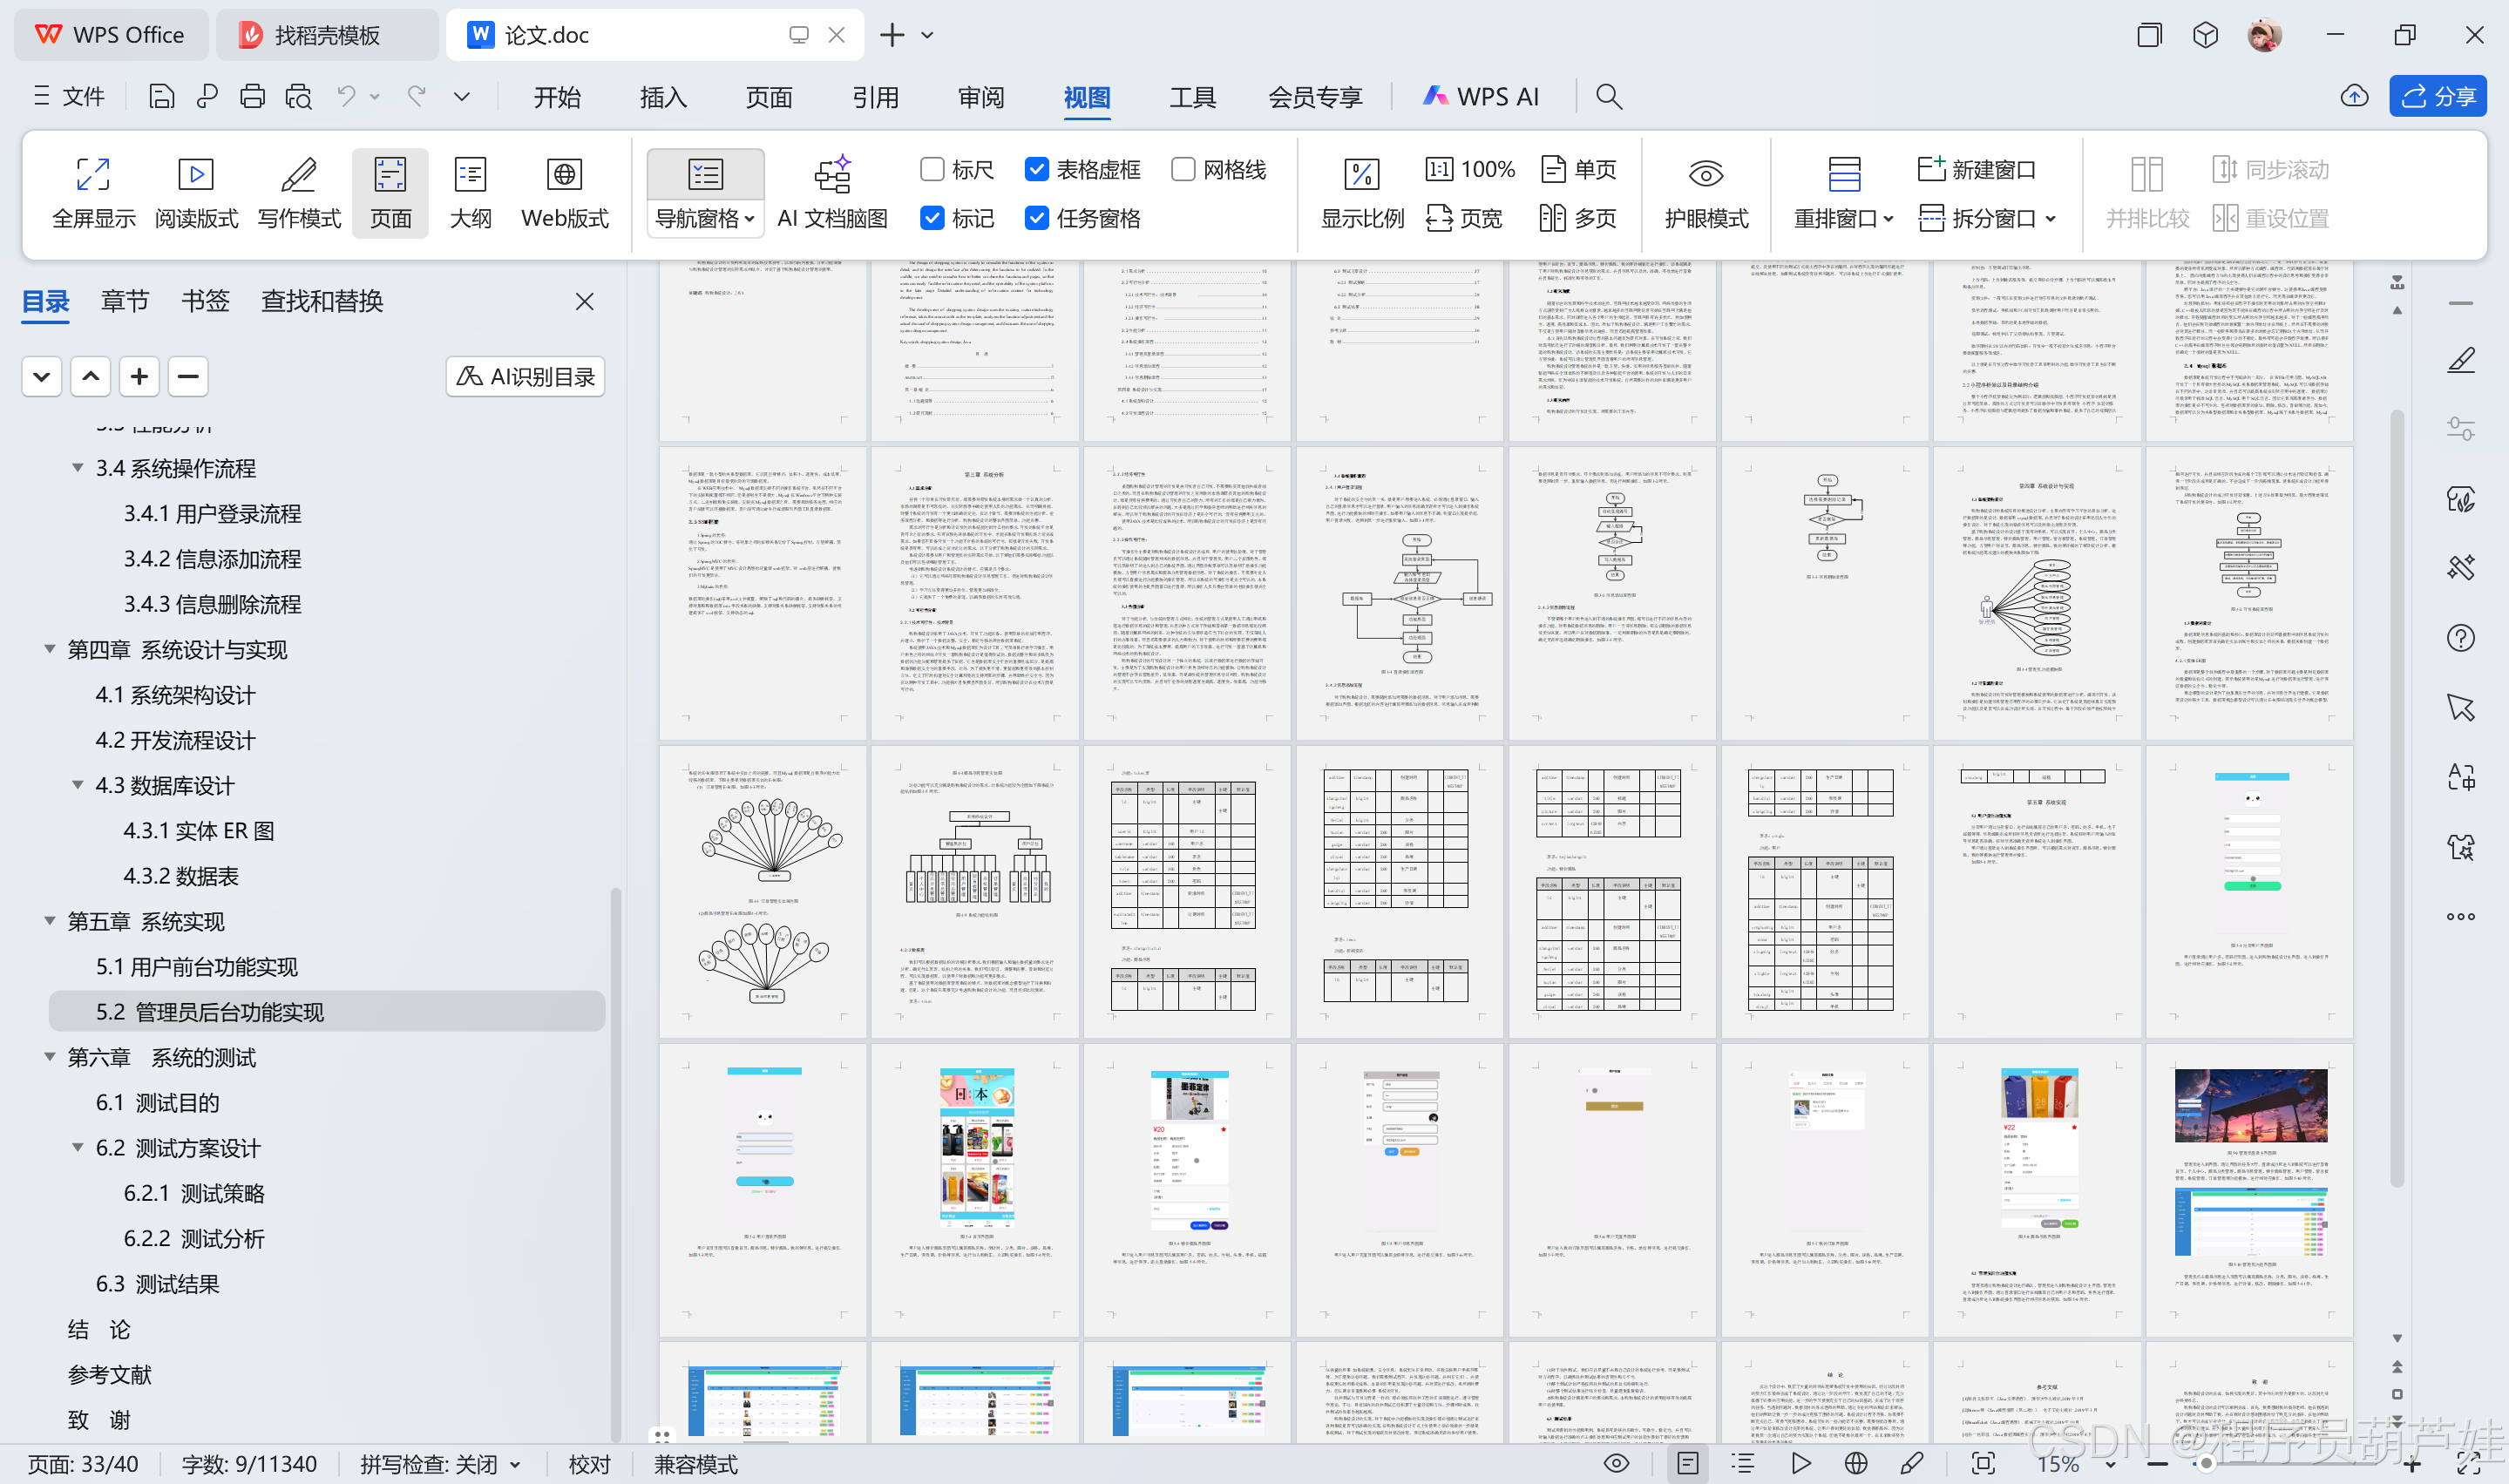Open the search magnifier in menu bar
2509x1484 pixels.
1608,96
